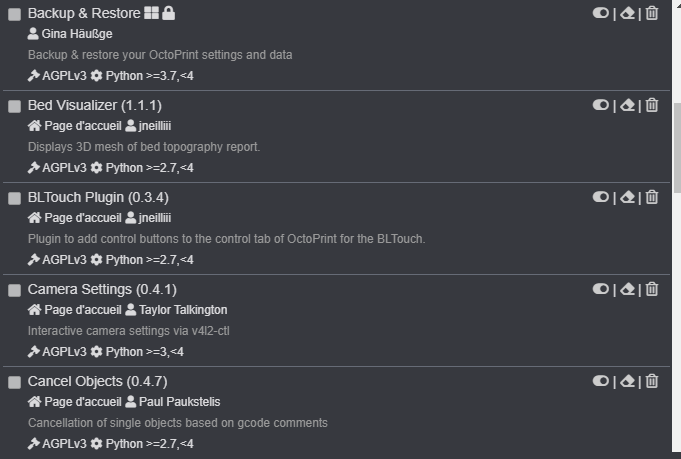The image size is (681, 459).
Task: Click eraser icon for BLTouch Plugin
Action: click(x=627, y=197)
